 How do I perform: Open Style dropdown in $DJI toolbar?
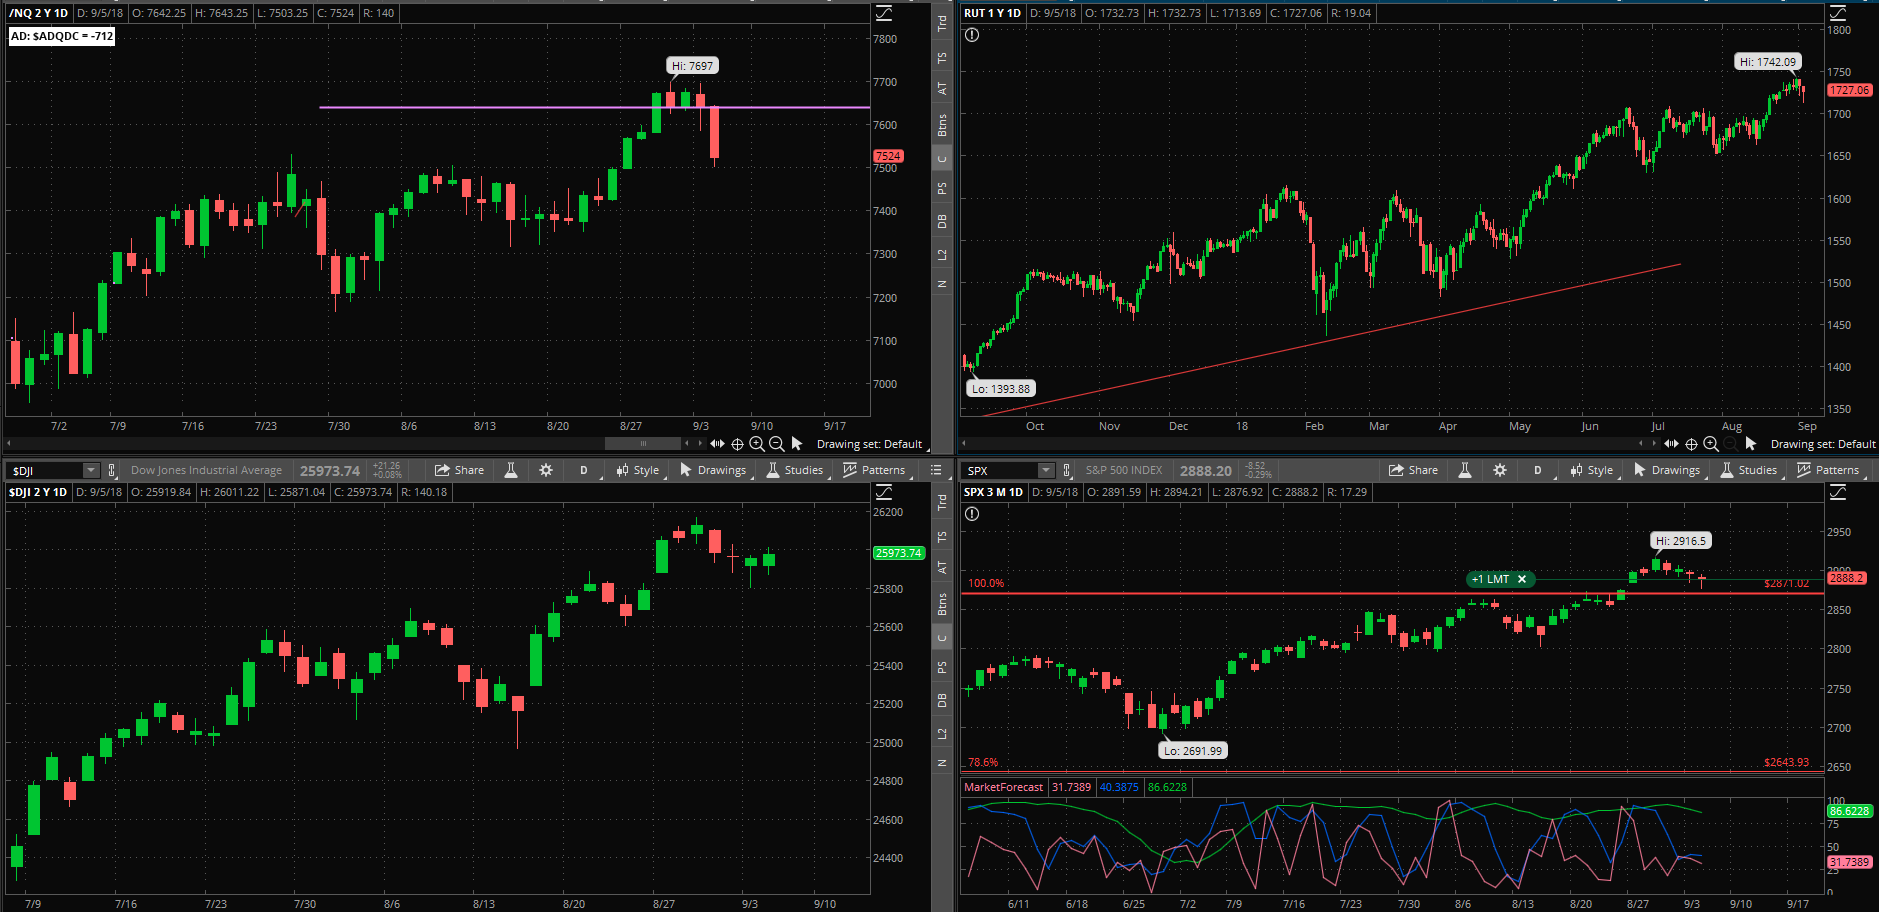[638, 470]
